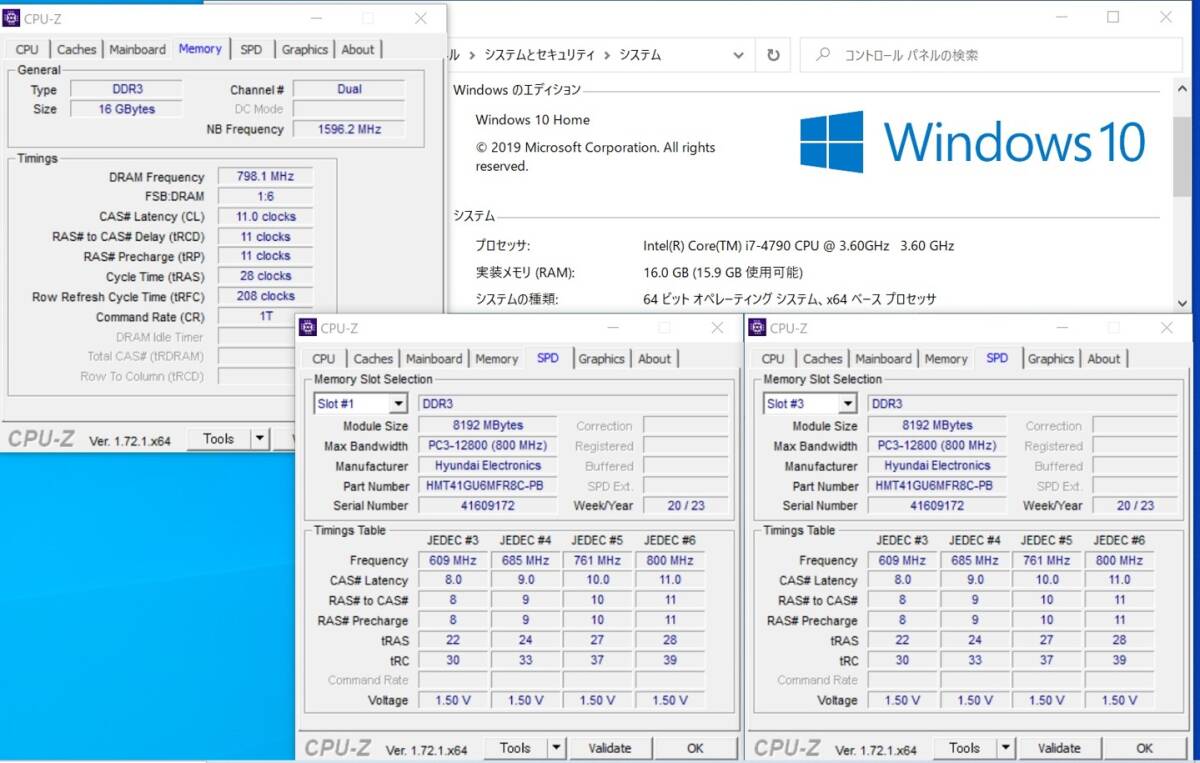
Task: Click Validate button in Slot #3 window
Action: pyautogui.click(x=1059, y=747)
